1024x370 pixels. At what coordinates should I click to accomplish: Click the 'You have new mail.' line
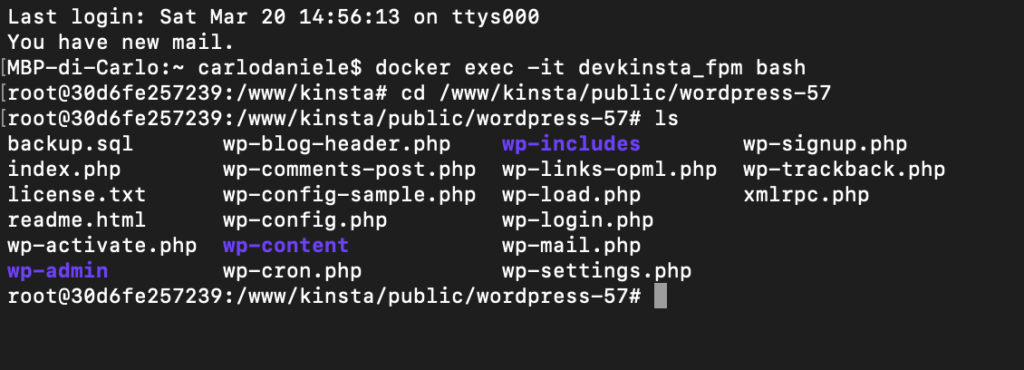[x=121, y=42]
